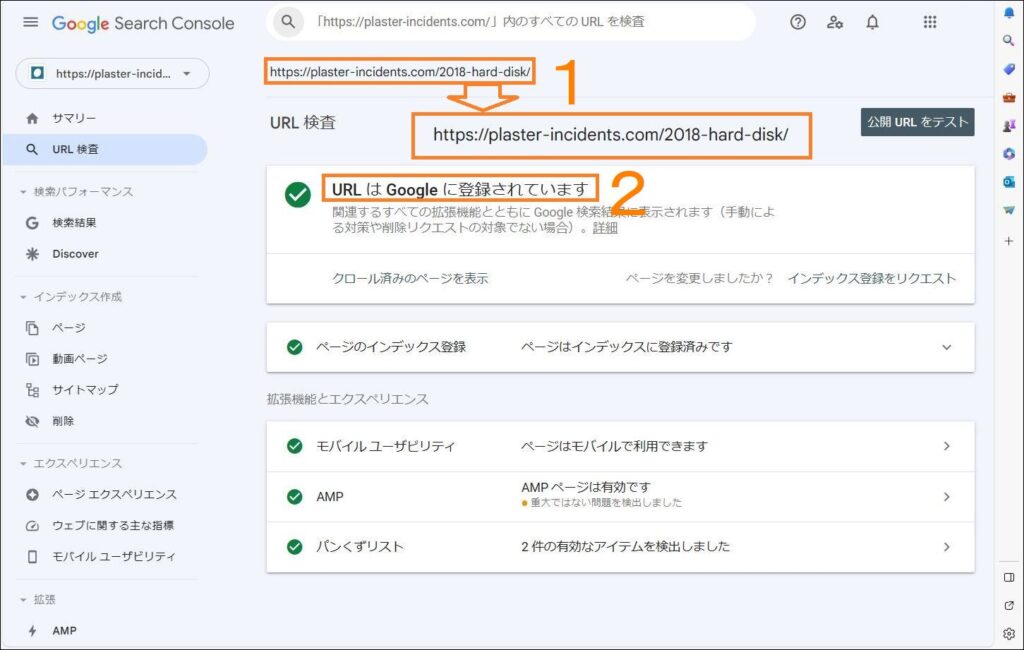This screenshot has width=1024, height=650.
Task: Click ページはインデックスに登録済みです text
Action: [x=626, y=347]
